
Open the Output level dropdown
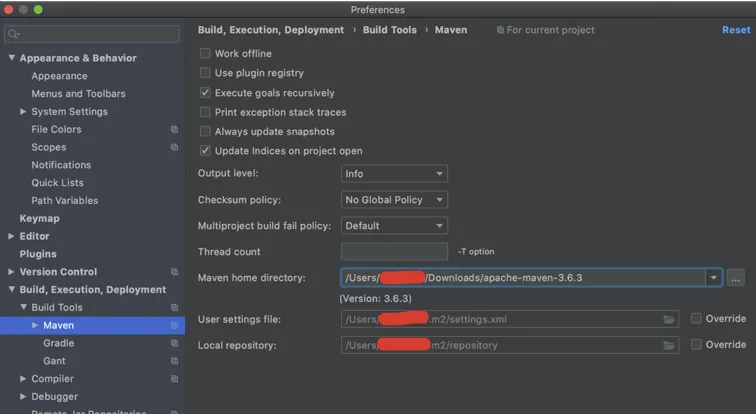coord(394,174)
